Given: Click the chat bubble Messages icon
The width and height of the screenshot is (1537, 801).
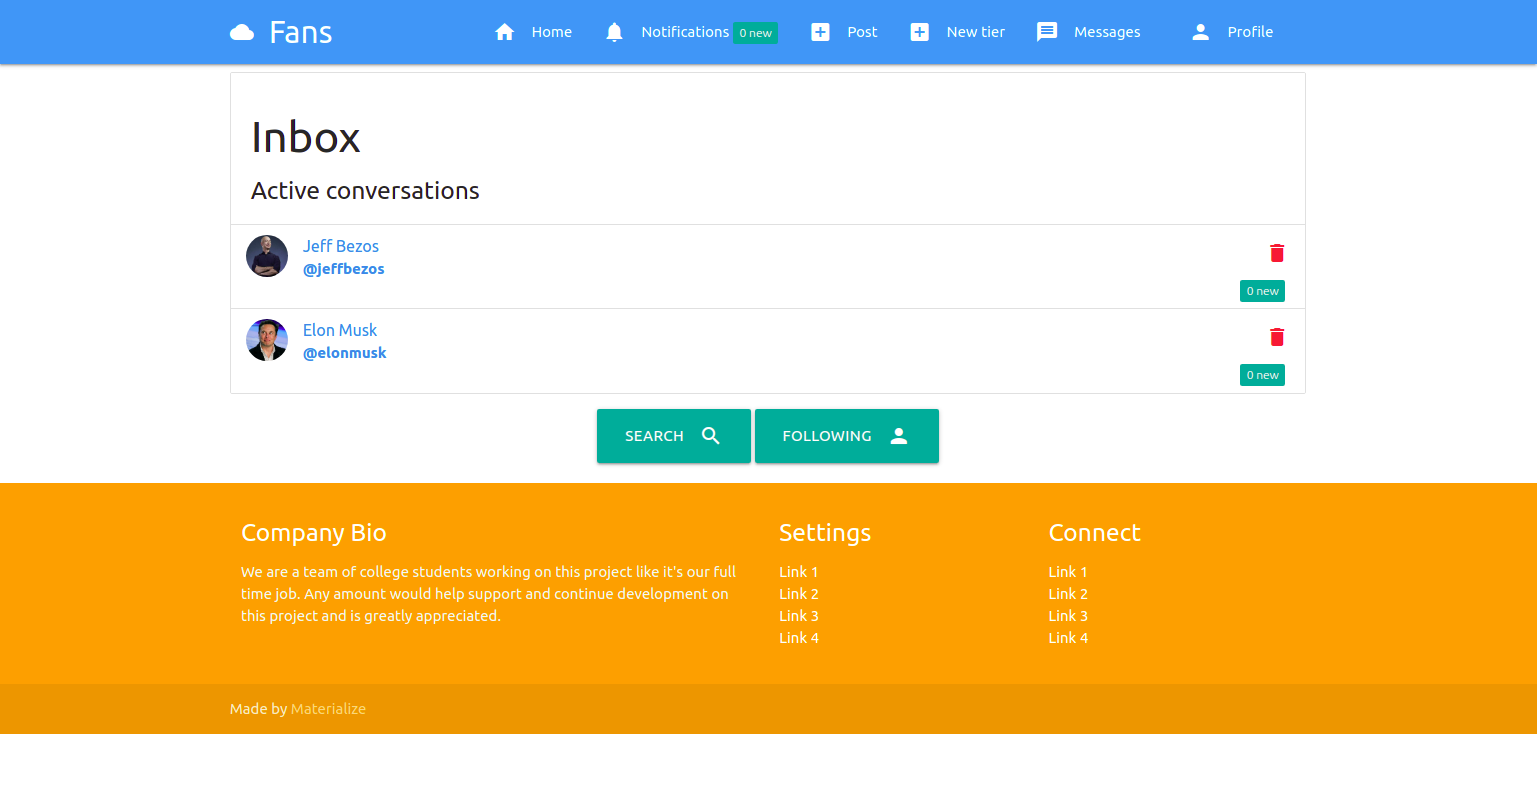Looking at the screenshot, I should pyautogui.click(x=1047, y=32).
